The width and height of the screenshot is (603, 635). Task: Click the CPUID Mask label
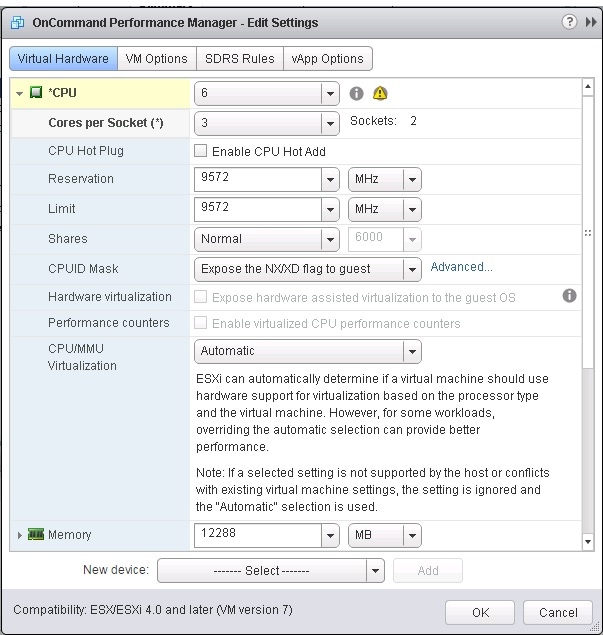tap(83, 269)
